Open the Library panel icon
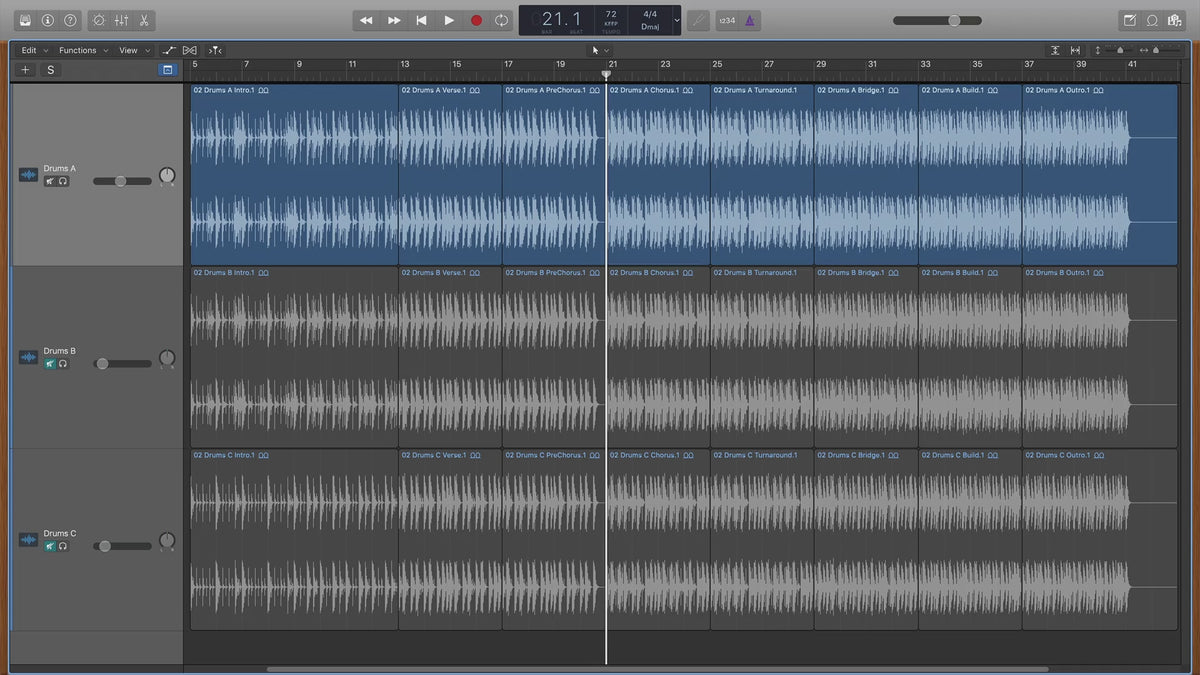This screenshot has height=675, width=1200. tap(25, 20)
